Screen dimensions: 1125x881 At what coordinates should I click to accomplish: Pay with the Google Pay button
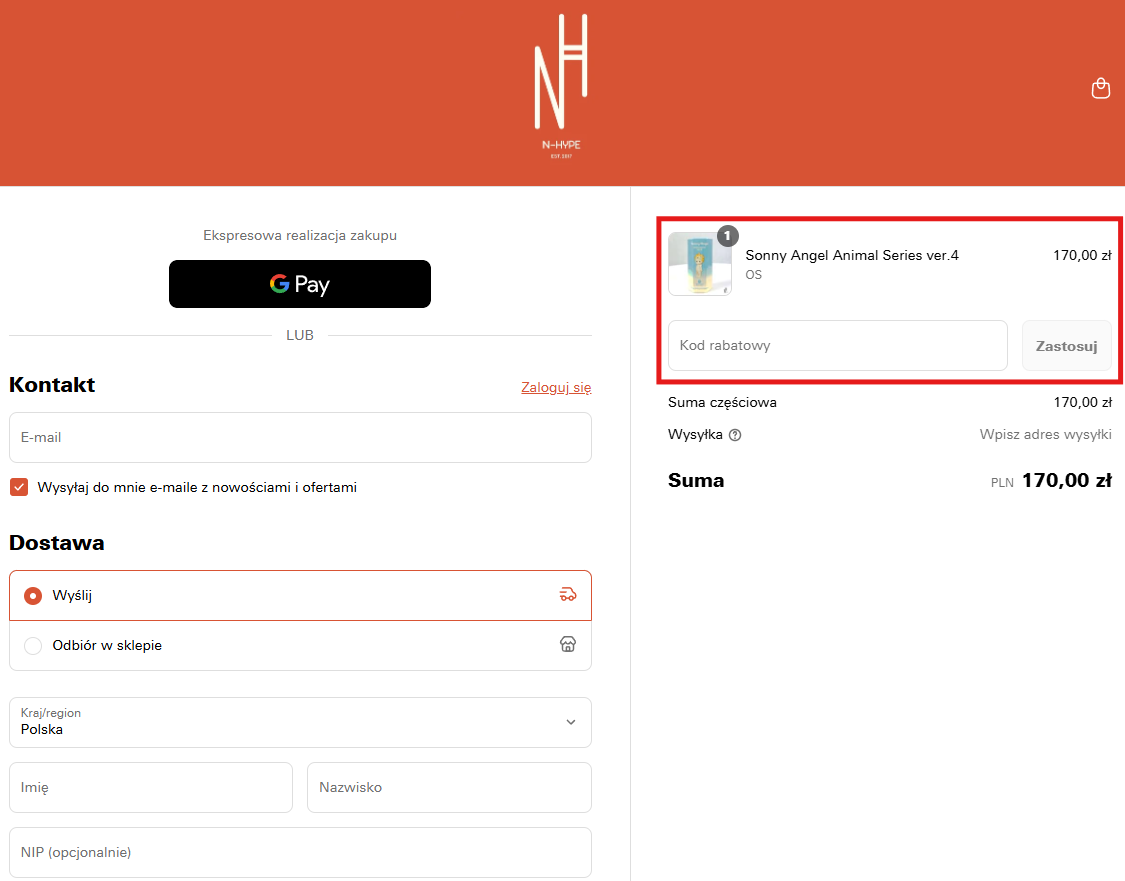point(300,284)
